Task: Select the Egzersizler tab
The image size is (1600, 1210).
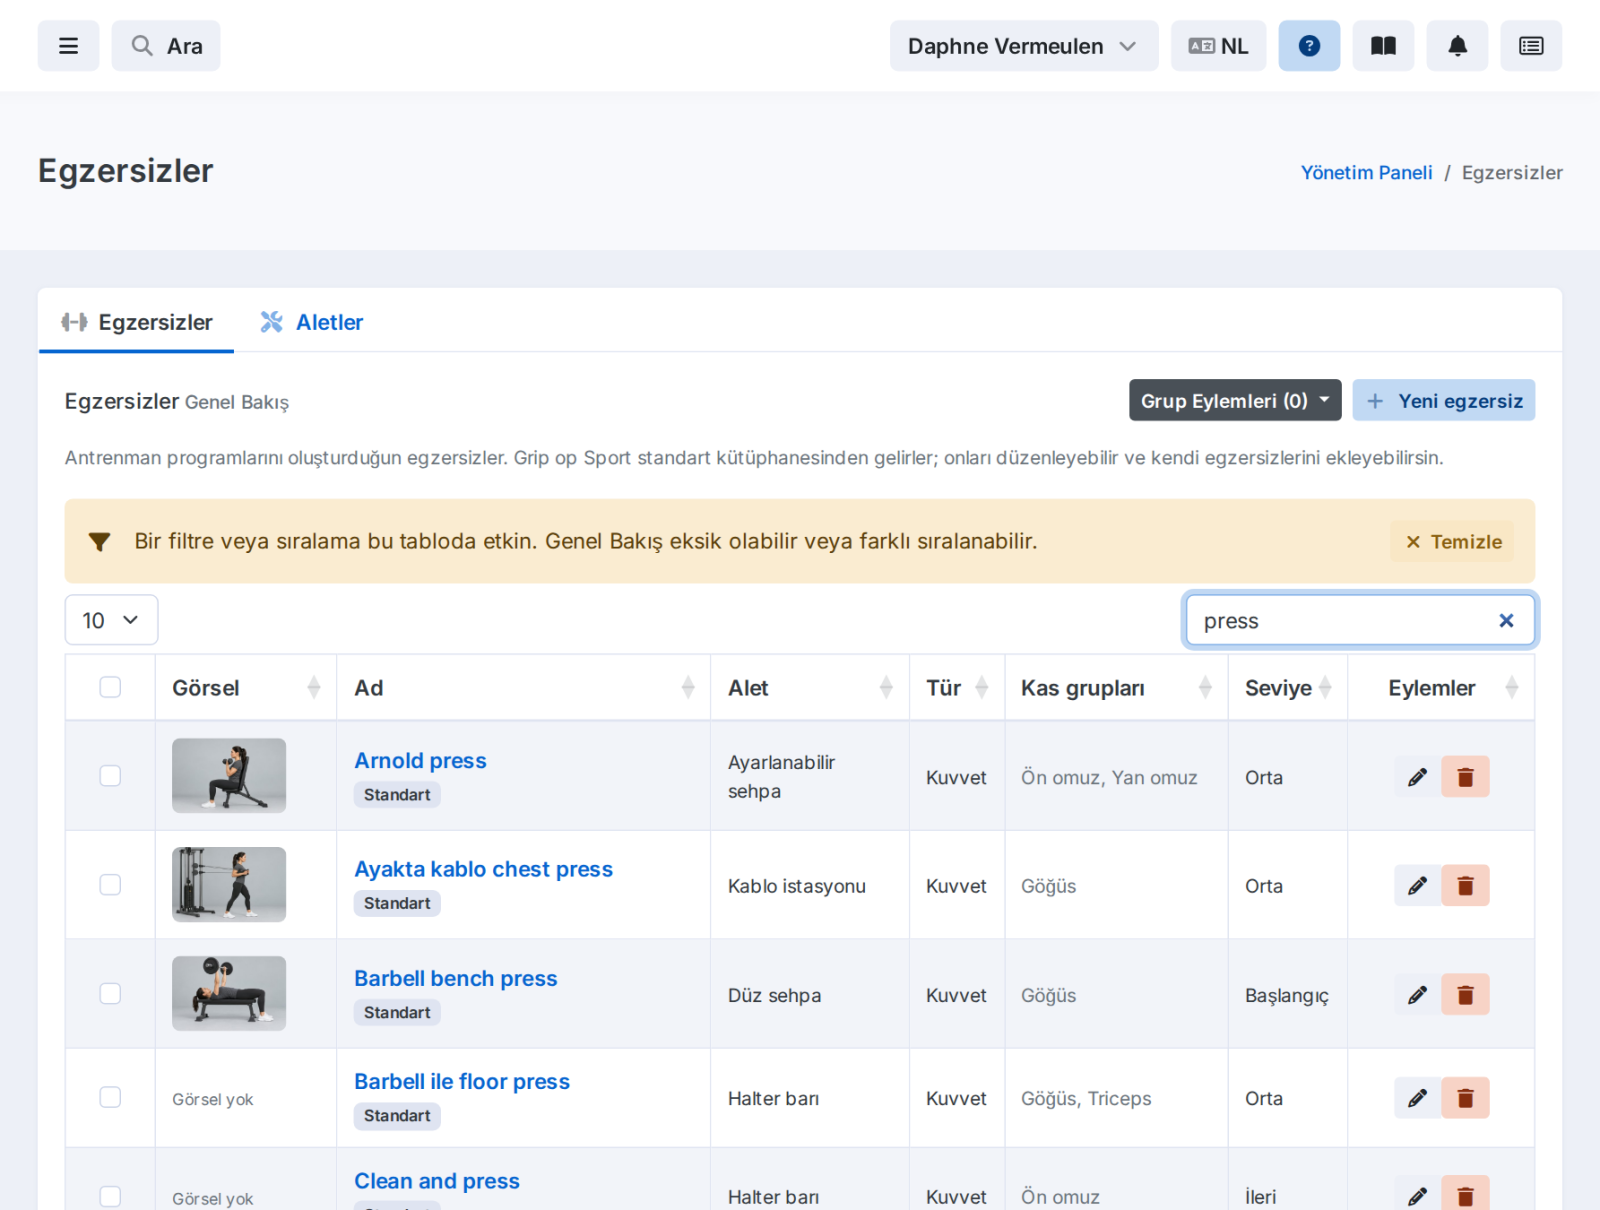Action: (x=137, y=322)
